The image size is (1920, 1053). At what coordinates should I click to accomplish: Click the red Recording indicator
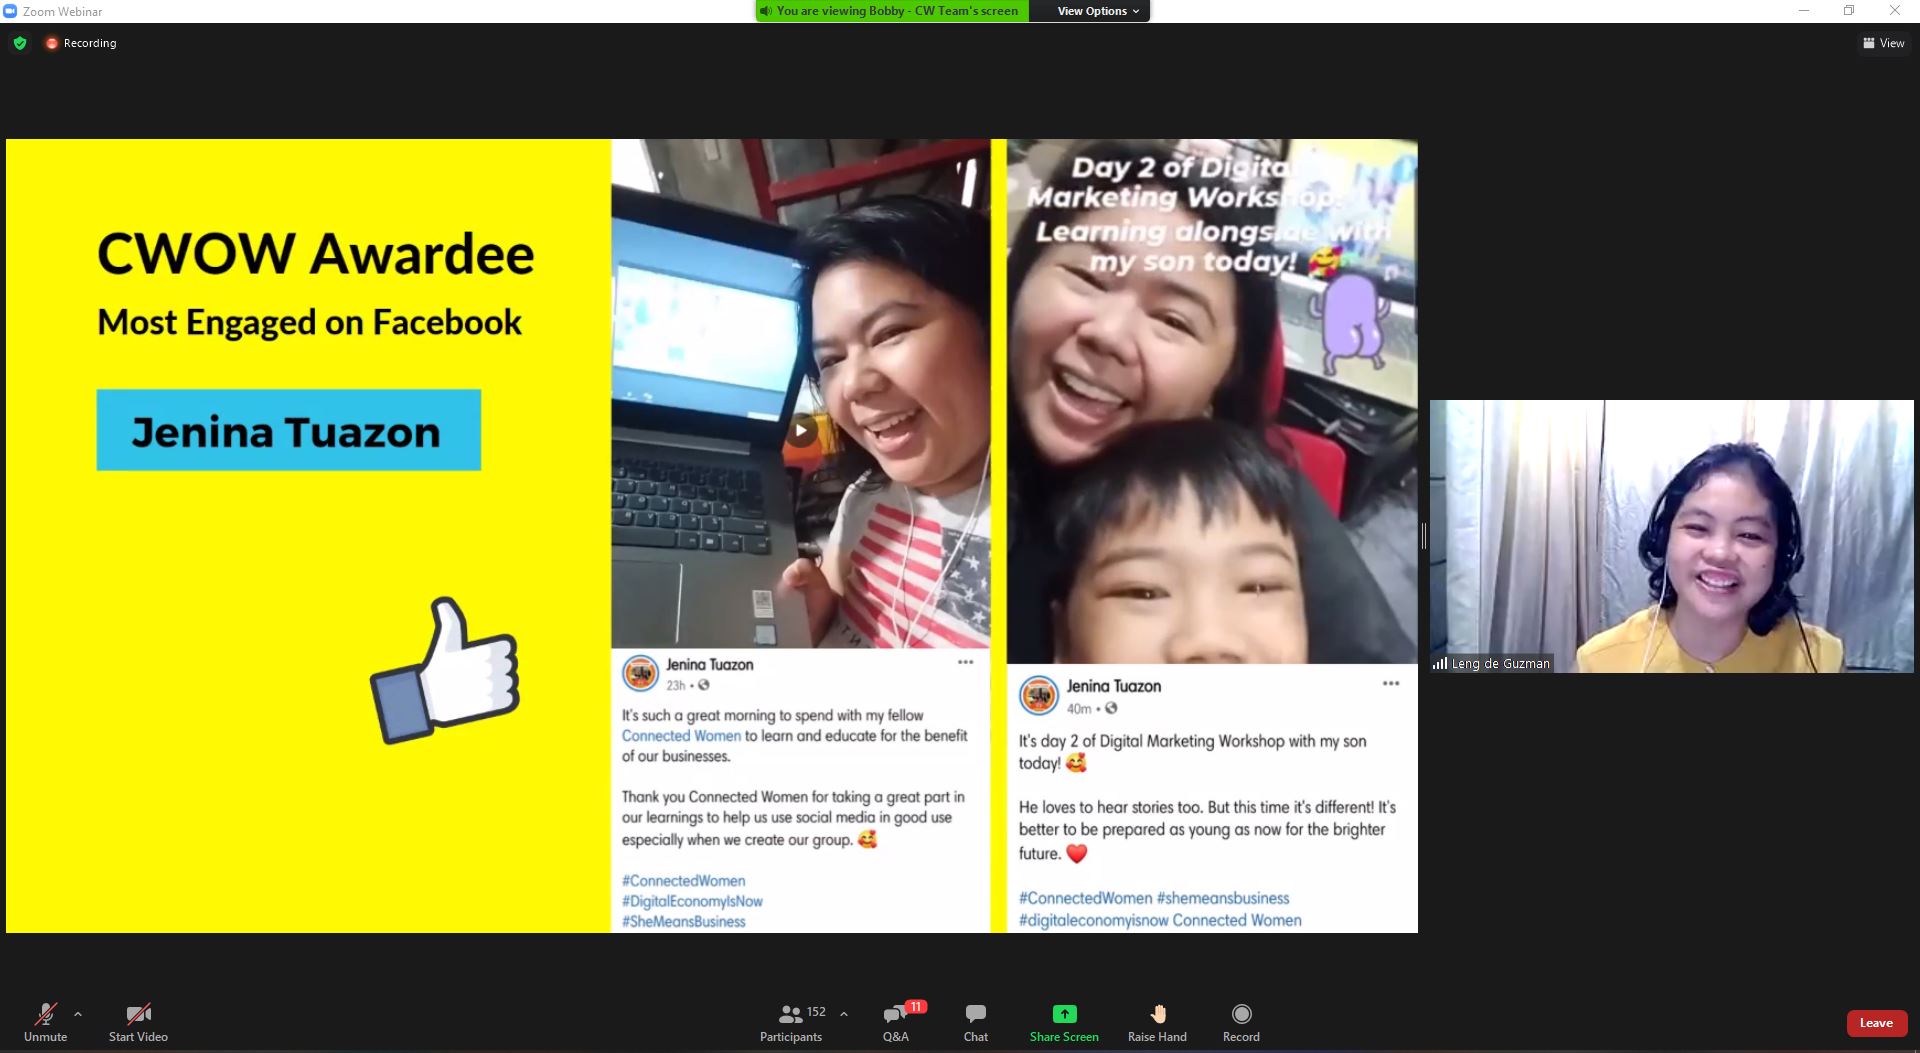tap(81, 43)
